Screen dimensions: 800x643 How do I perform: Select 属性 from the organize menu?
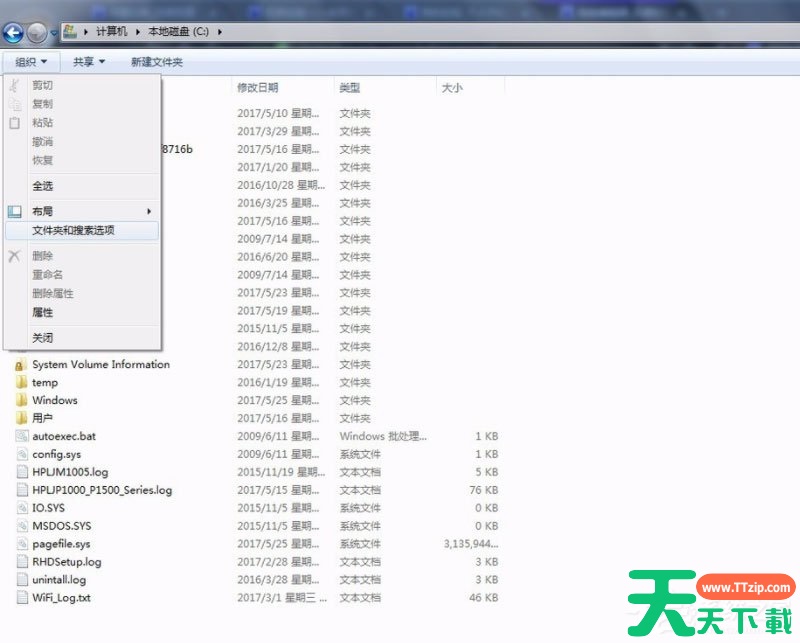click(x=43, y=312)
